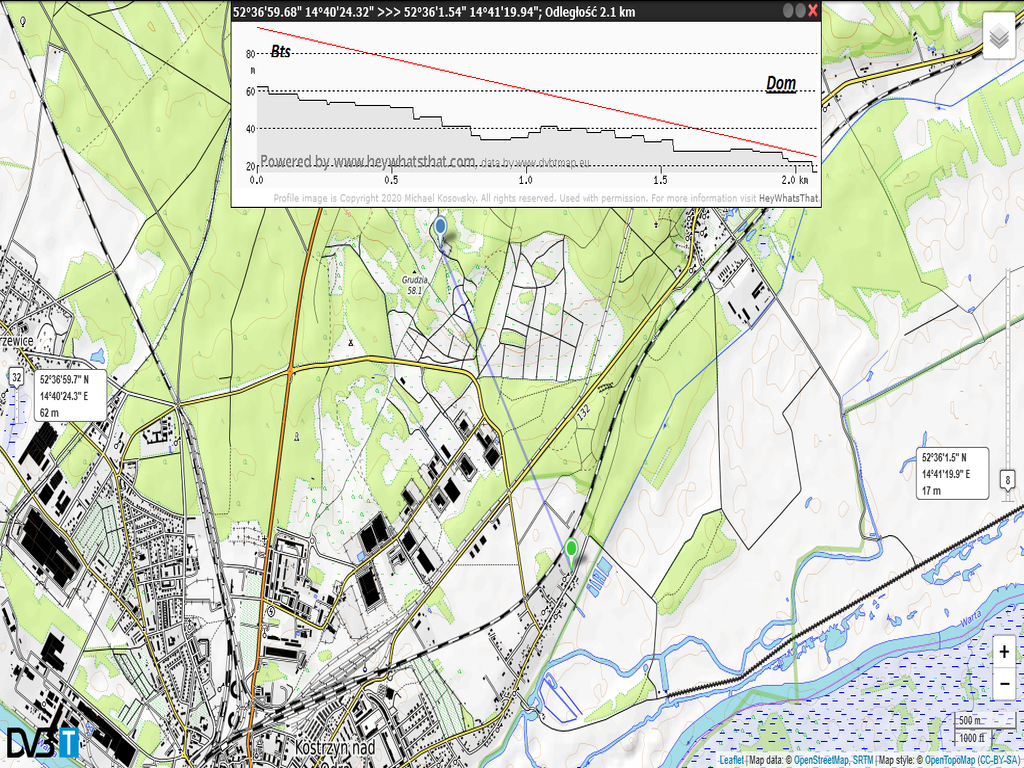Open the OpenTopoMap style link
This screenshot has height=768, width=1024.
click(x=950, y=760)
